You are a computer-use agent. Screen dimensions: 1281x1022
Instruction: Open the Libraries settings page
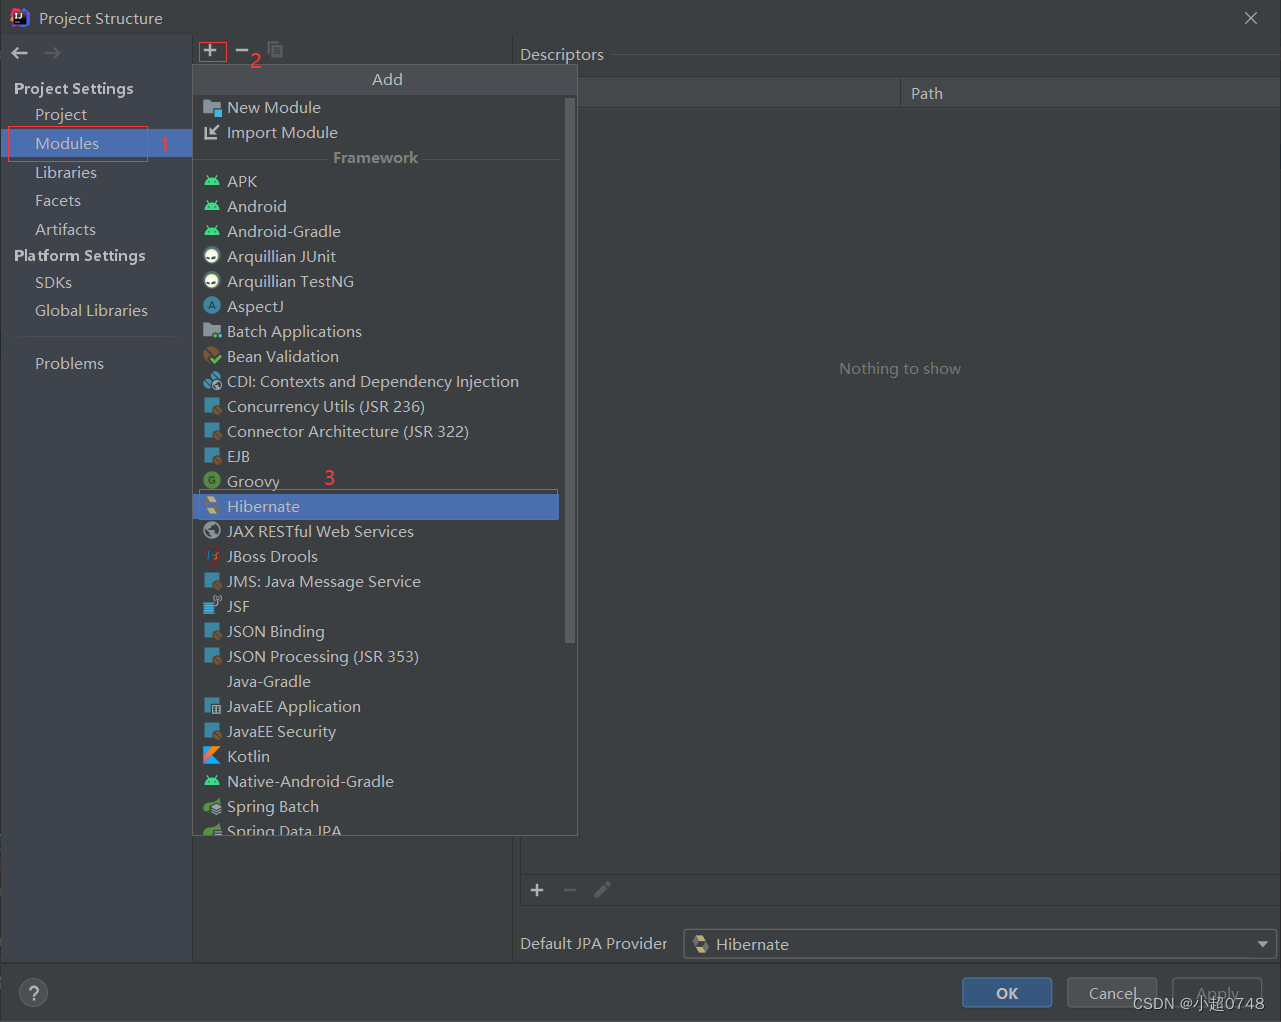coord(66,172)
